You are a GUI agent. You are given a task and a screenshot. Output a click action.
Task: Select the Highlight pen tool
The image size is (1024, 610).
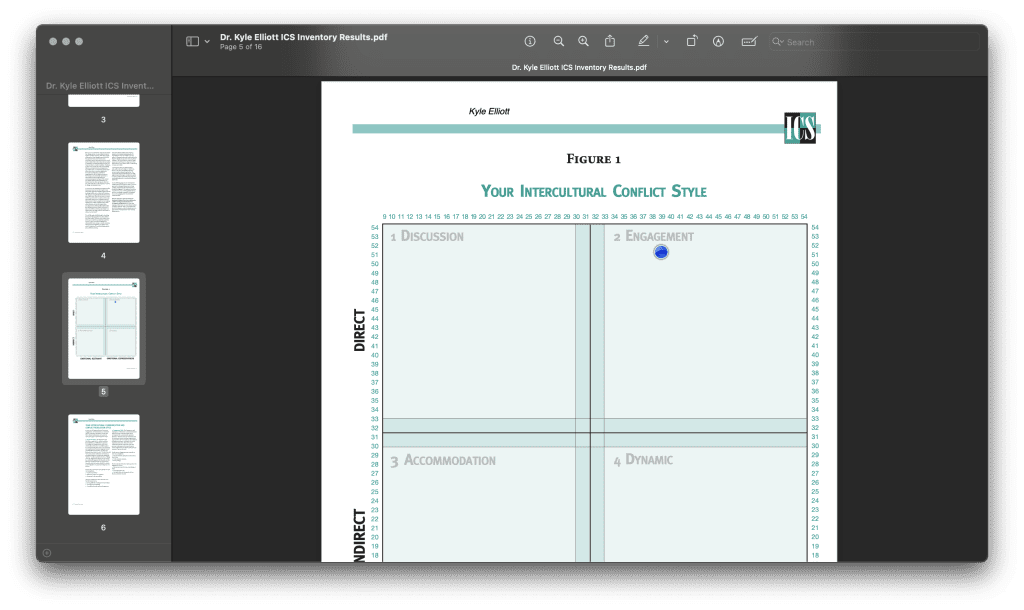tap(643, 41)
